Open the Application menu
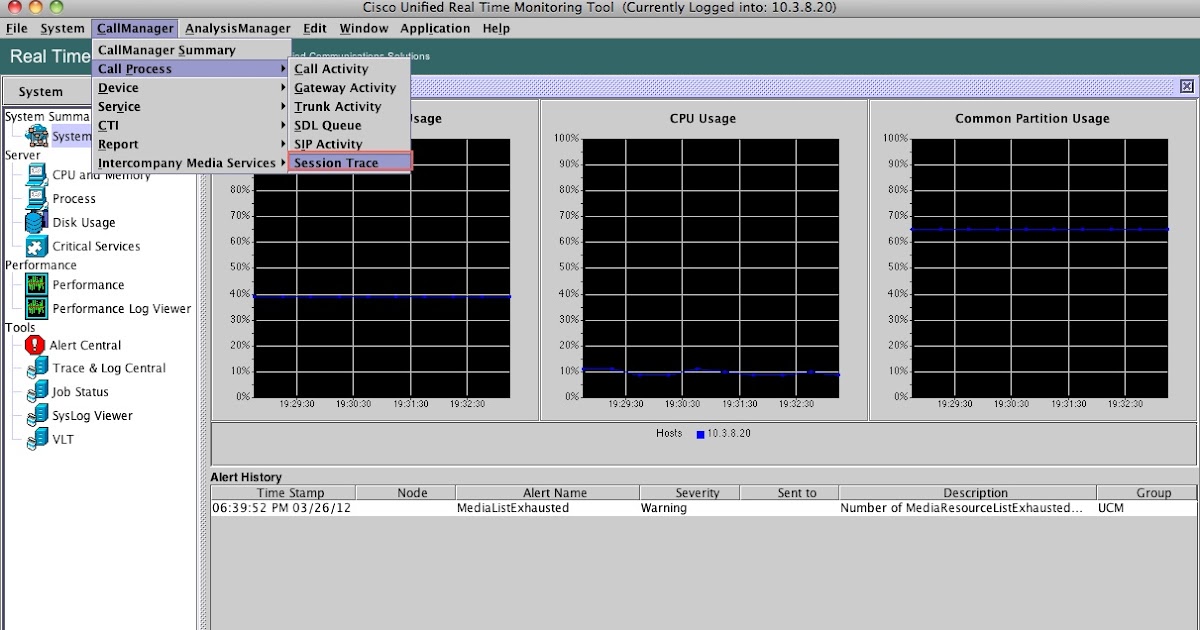Image resolution: width=1200 pixels, height=630 pixels. coord(435,29)
